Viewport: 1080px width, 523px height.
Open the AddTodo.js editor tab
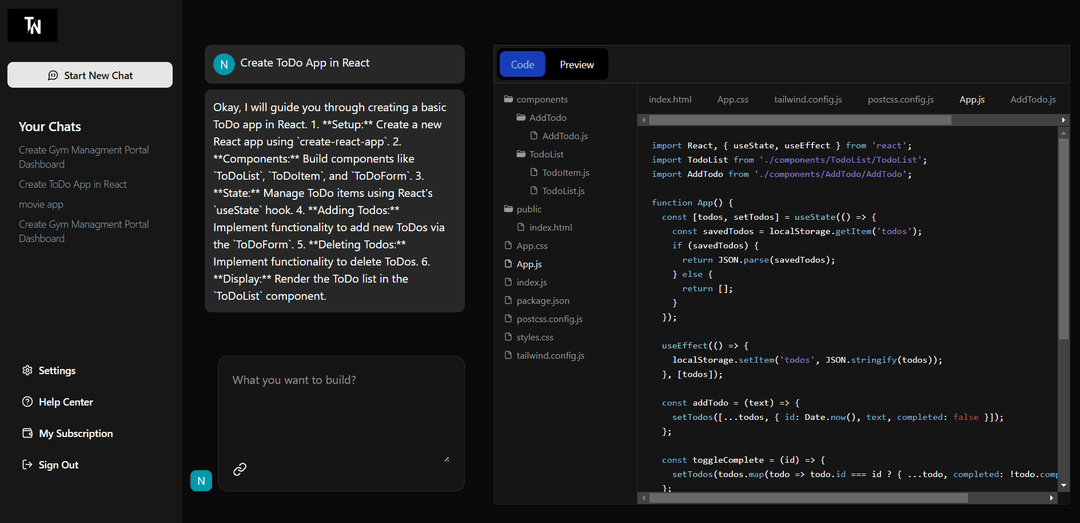[1032, 99]
